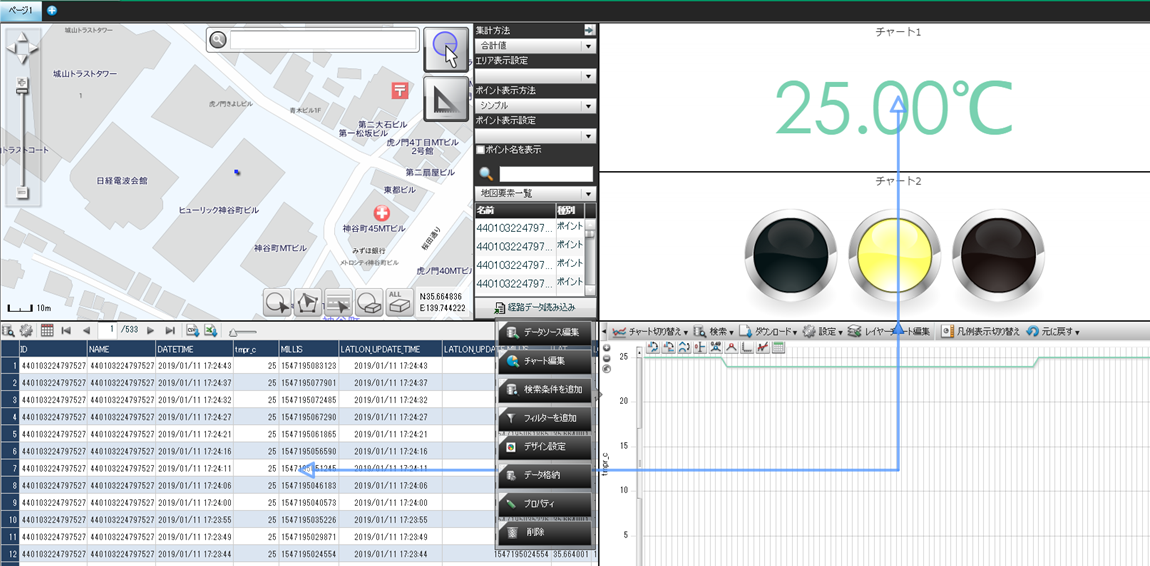Go to first page of table
This screenshot has width=1150, height=566.
(66, 331)
